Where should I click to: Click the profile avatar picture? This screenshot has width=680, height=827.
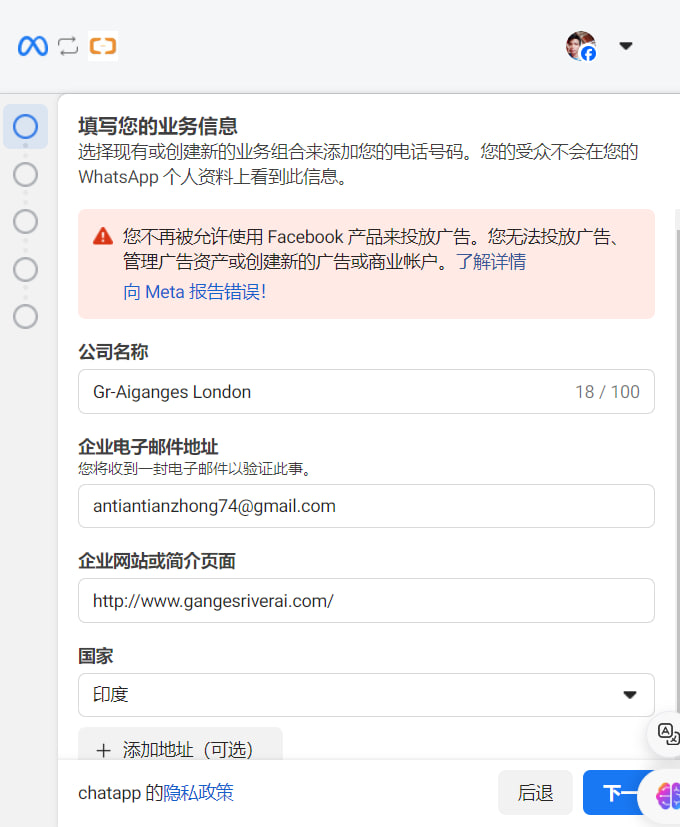[x=580, y=46]
